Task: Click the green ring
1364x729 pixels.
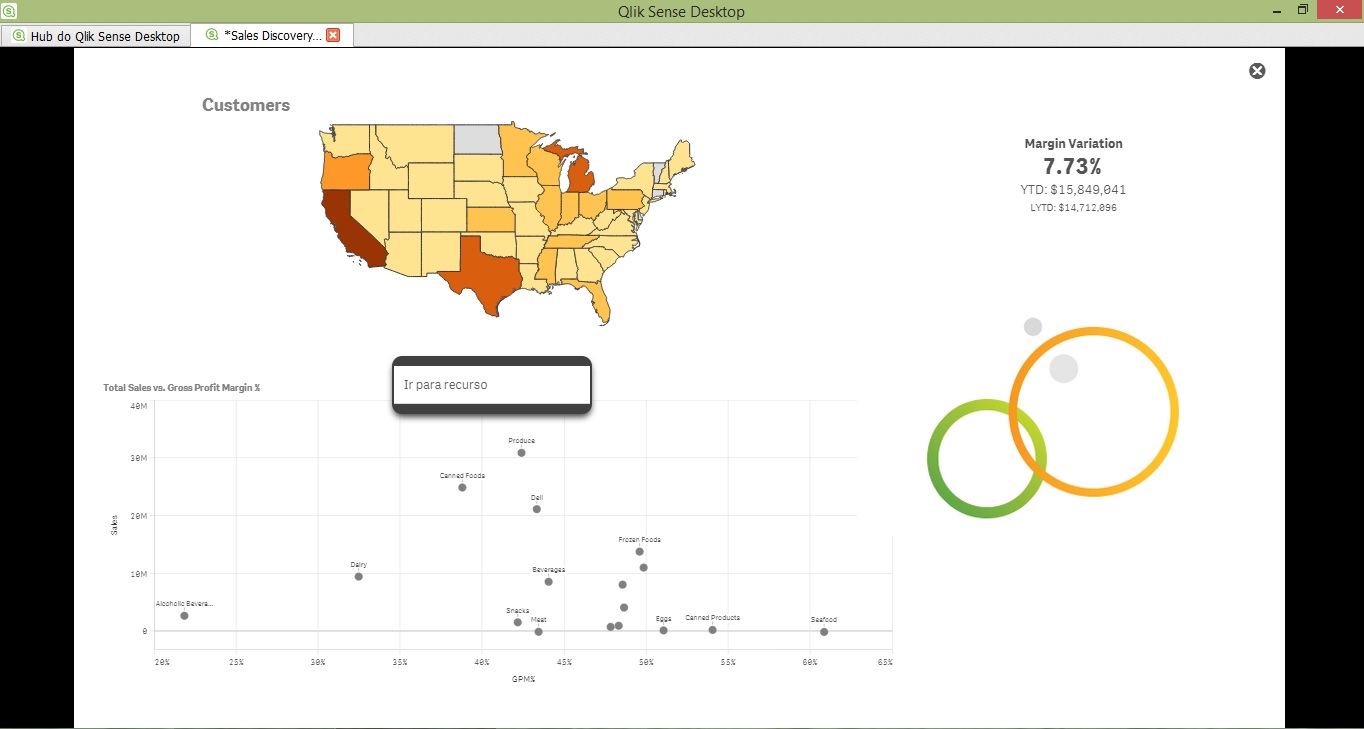Action: (x=934, y=458)
